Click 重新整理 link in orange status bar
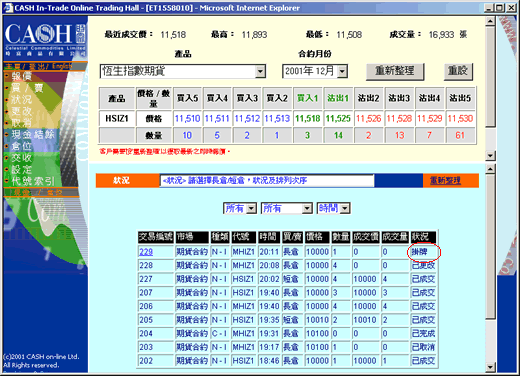 [445, 181]
